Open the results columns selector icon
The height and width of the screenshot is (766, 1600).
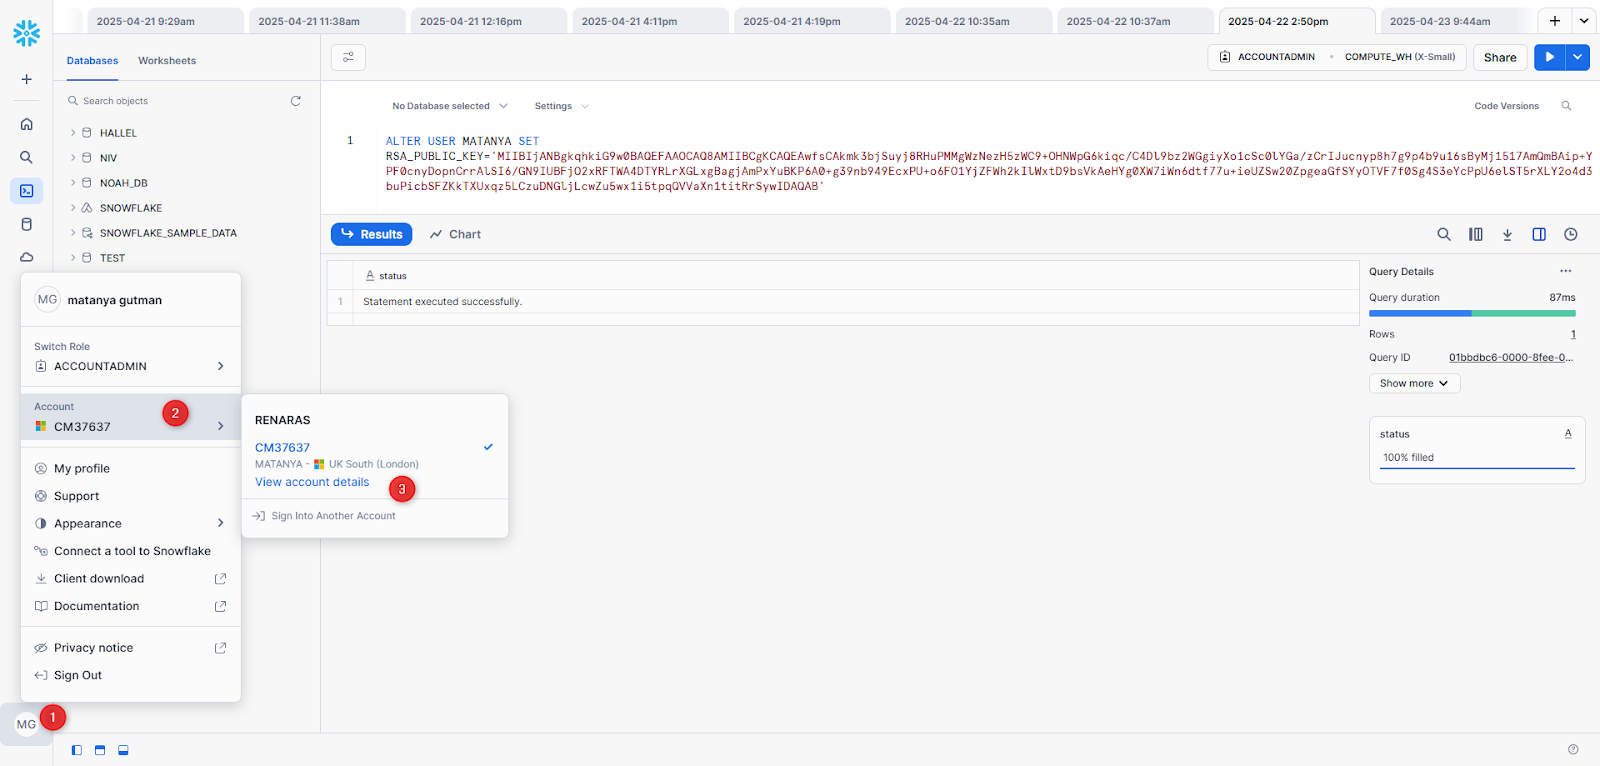tap(1475, 234)
